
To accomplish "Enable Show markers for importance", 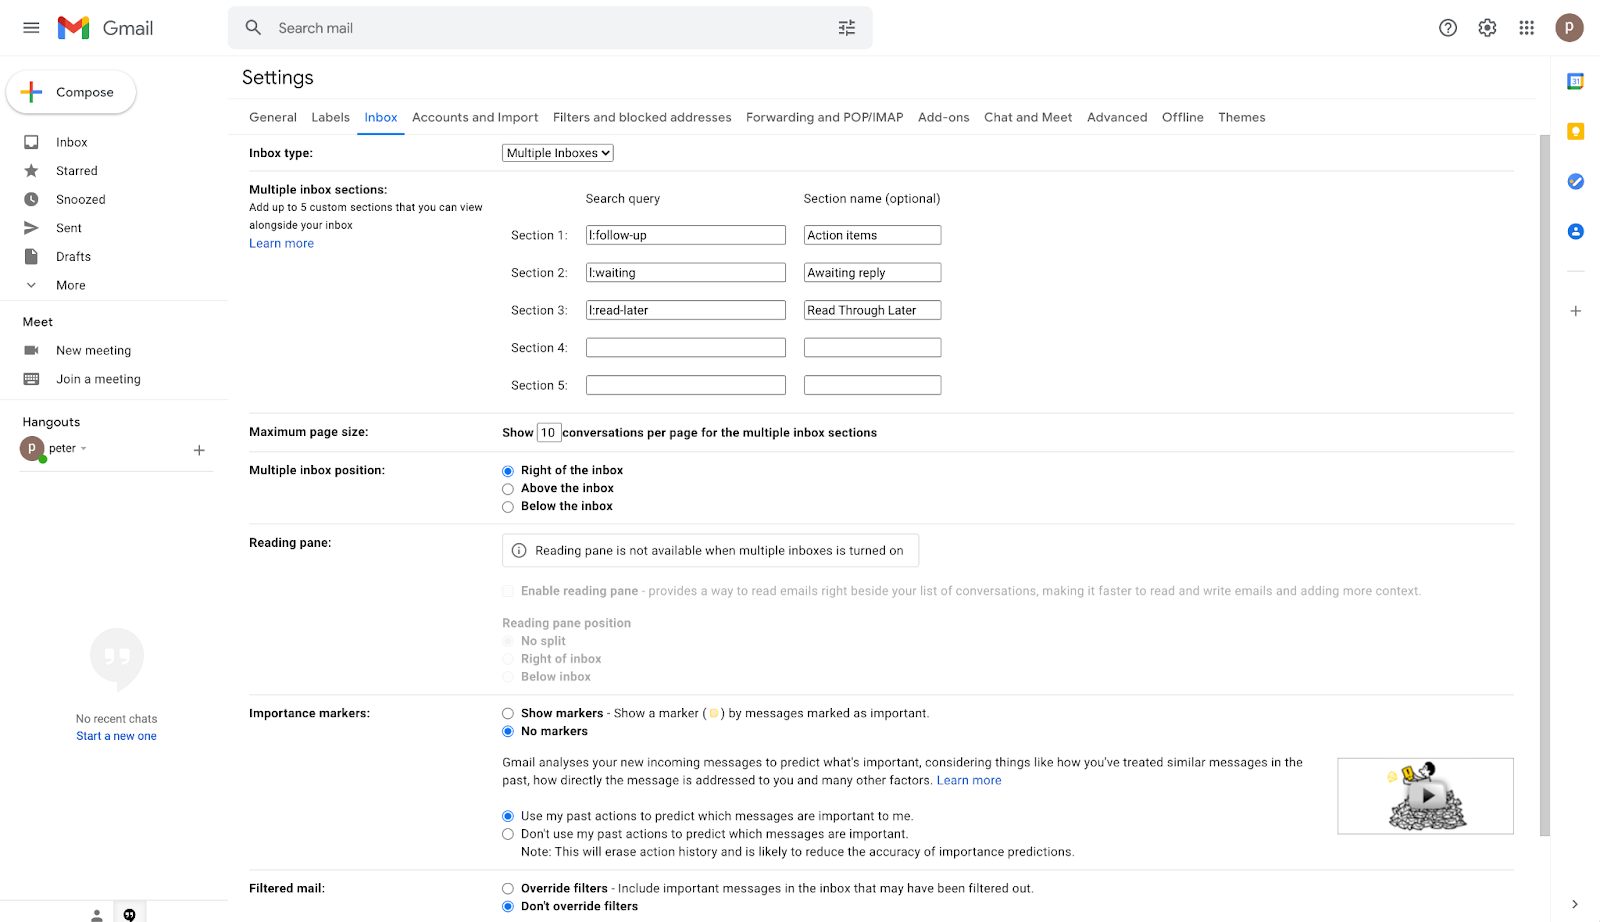I will 508,714.
